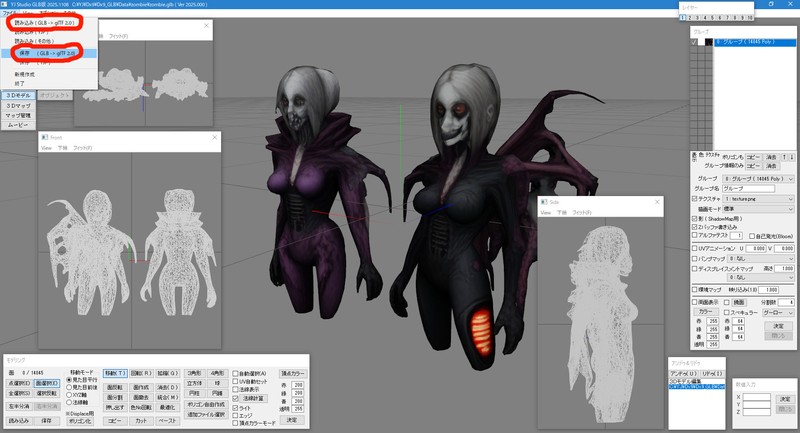Enable the アルファテスト checkbox
The image size is (800, 433).
click(x=694, y=236)
